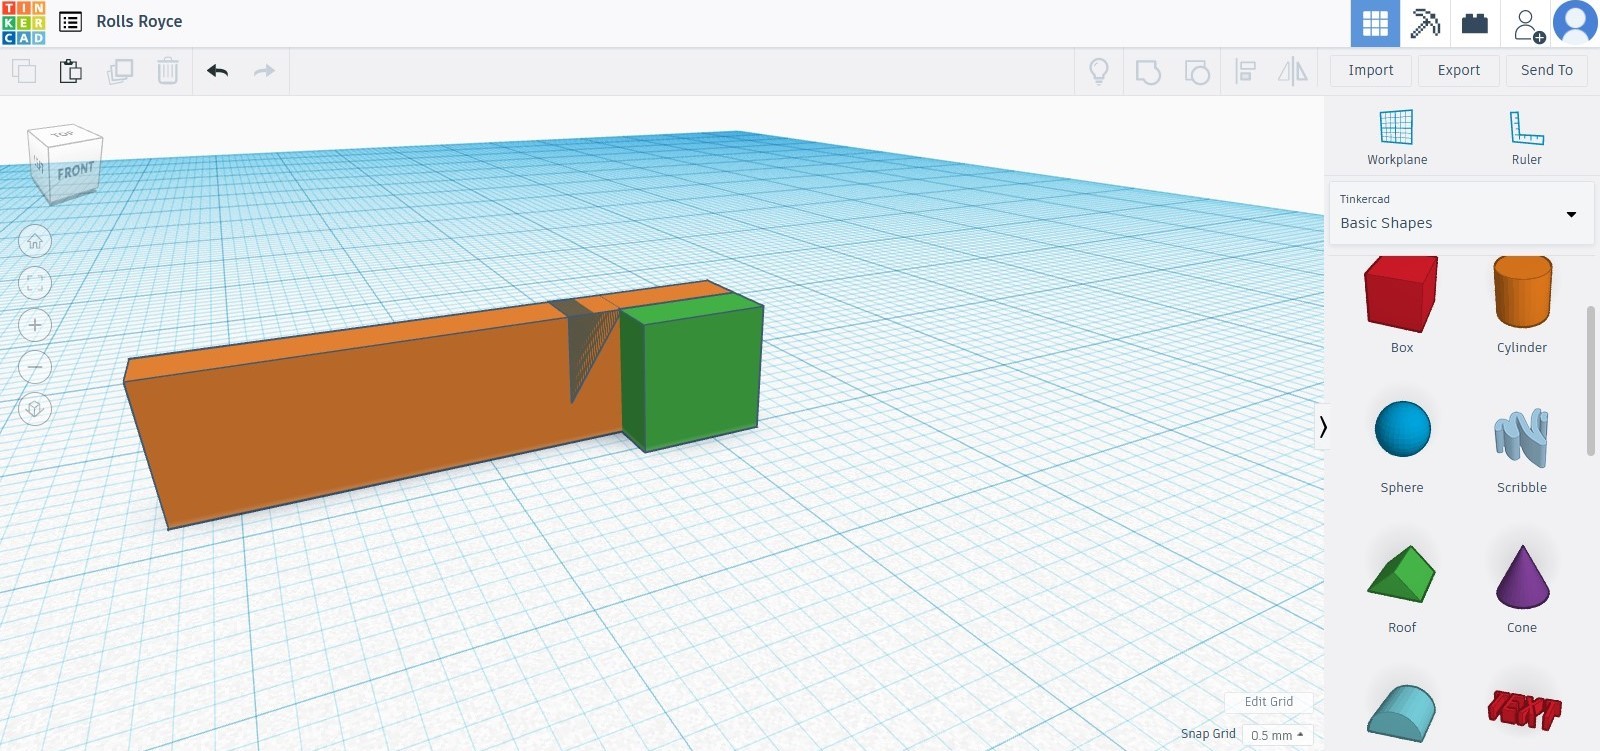Open the Basic Shapes dropdown

[x=1461, y=213]
